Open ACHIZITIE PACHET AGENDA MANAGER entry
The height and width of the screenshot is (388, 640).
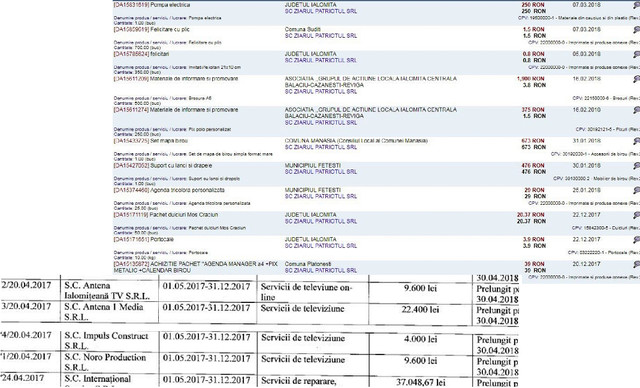196,267
